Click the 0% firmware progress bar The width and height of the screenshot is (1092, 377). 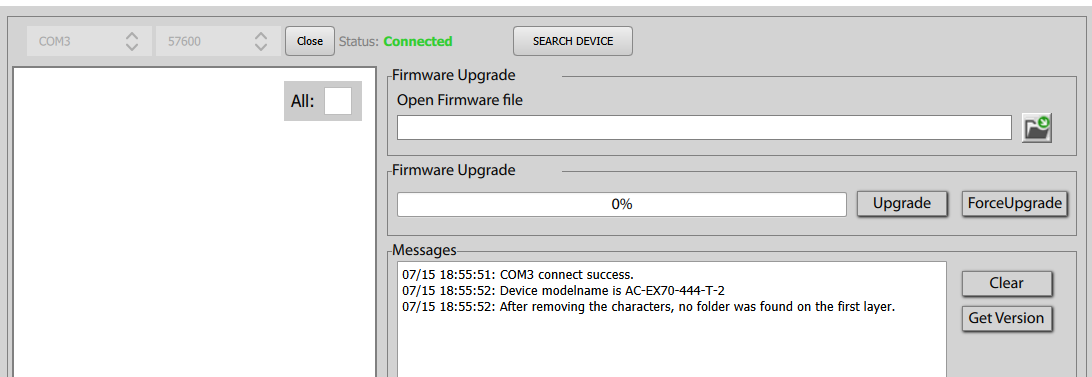(x=622, y=204)
